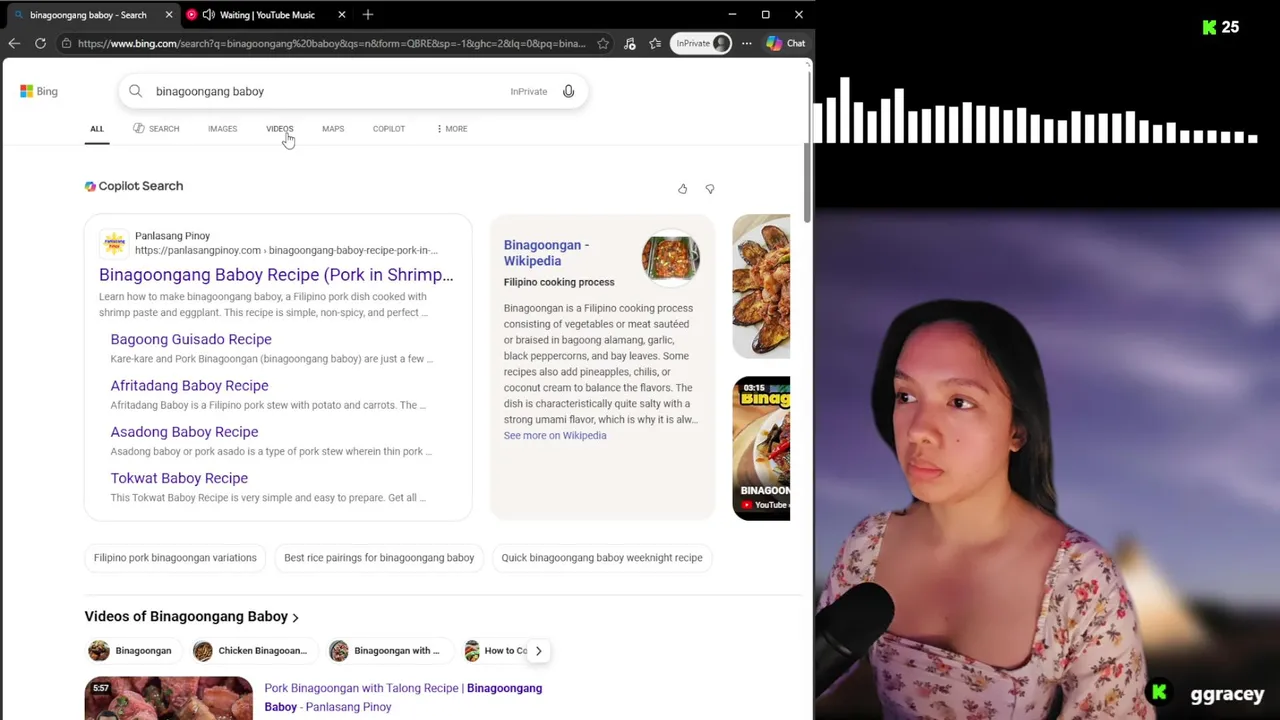Image resolution: width=1280 pixels, height=720 pixels.
Task: Give Copilot Search a thumbs up
Action: click(683, 189)
